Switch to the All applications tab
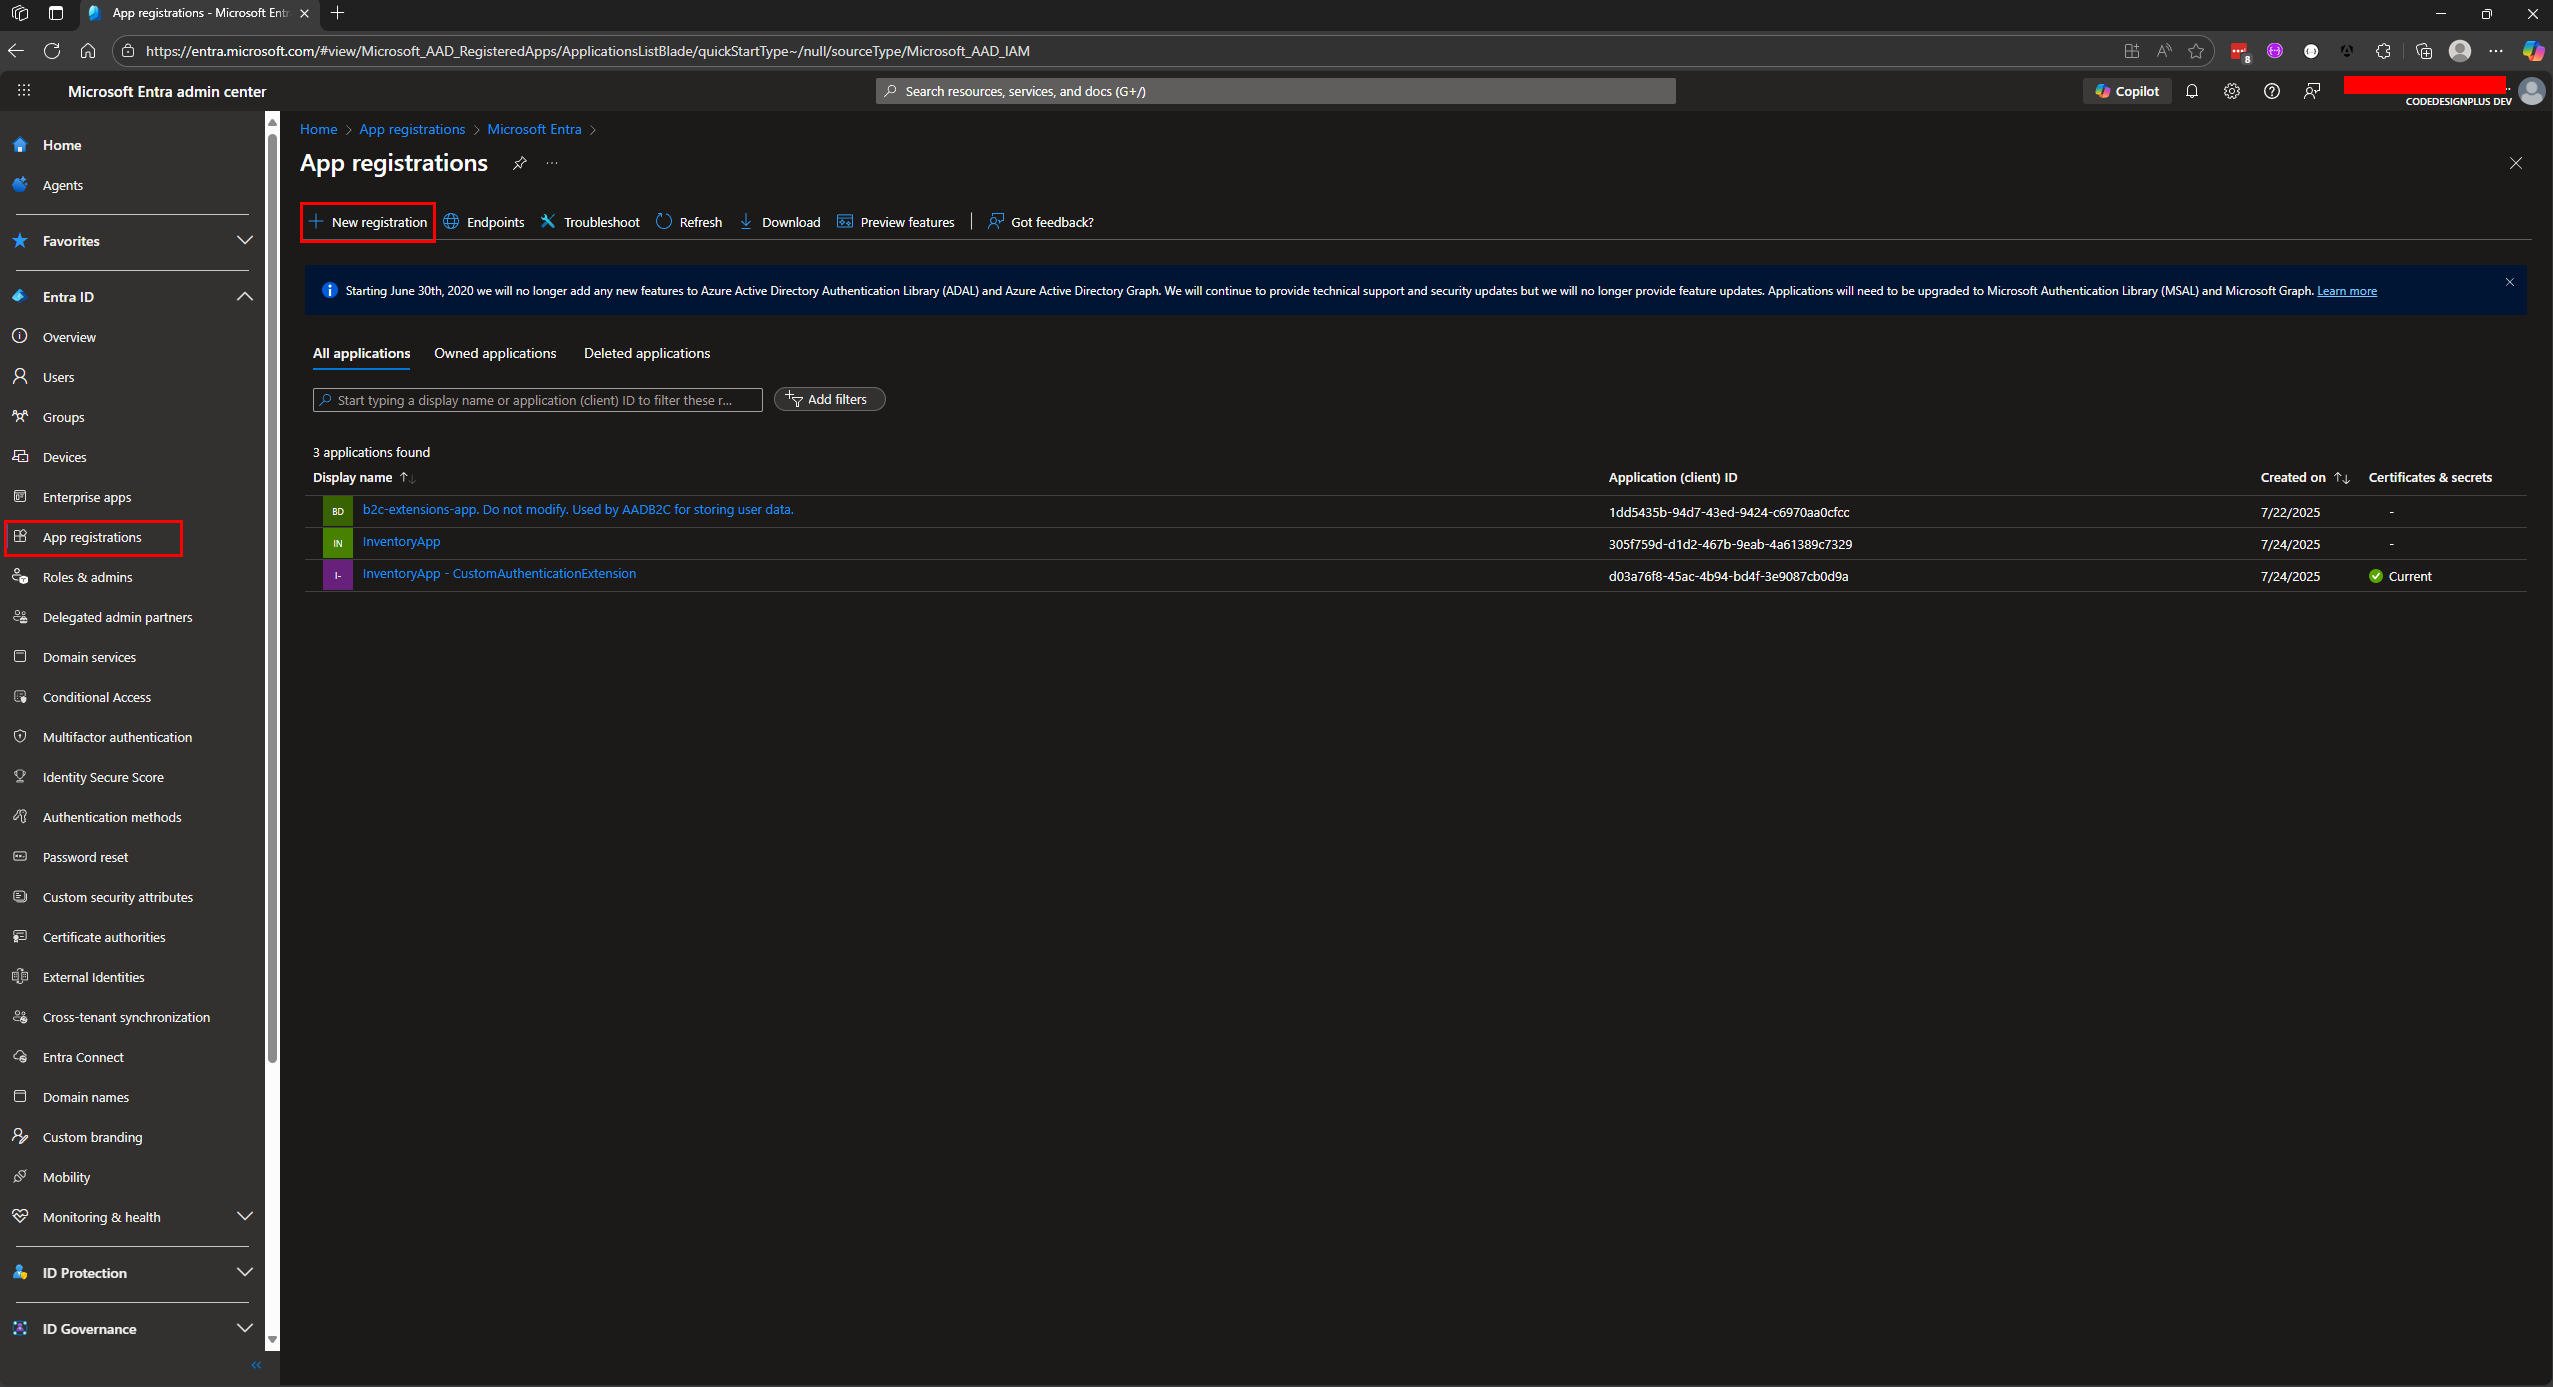 361,353
